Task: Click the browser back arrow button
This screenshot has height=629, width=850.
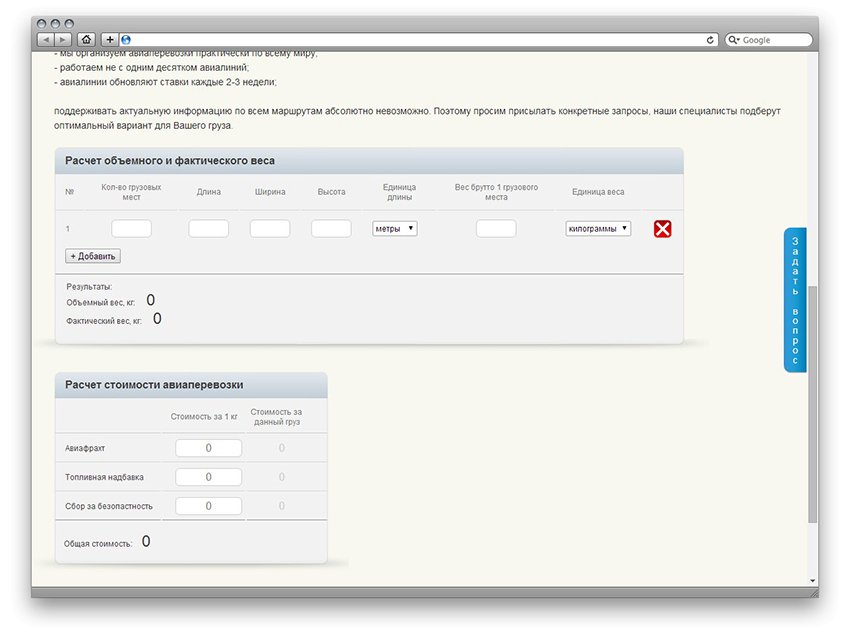Action: click(46, 40)
